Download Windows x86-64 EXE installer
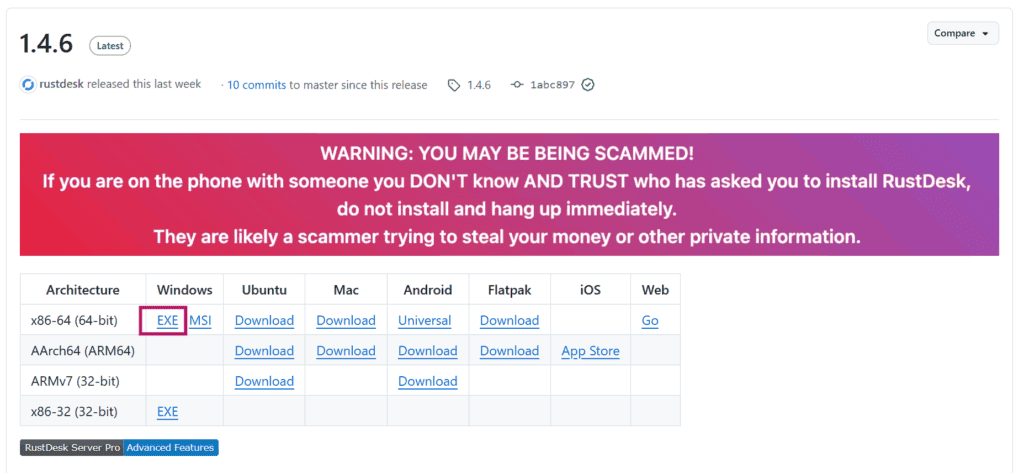This screenshot has height=473, width=1024. click(x=167, y=321)
